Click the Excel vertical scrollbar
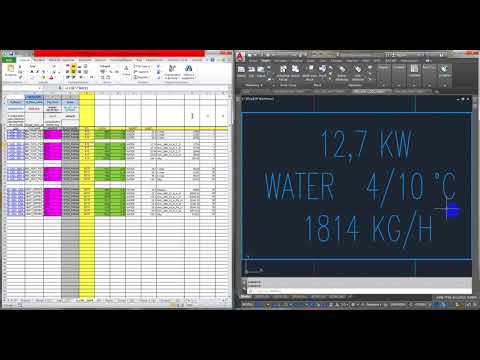 tap(230, 197)
